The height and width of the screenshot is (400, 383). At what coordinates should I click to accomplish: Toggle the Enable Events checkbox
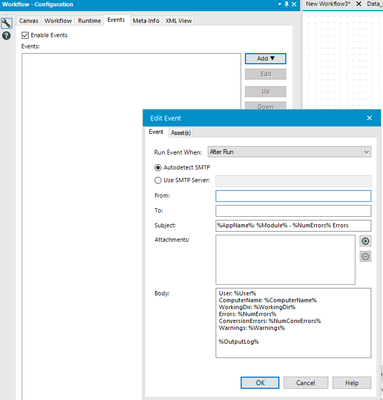pos(25,35)
